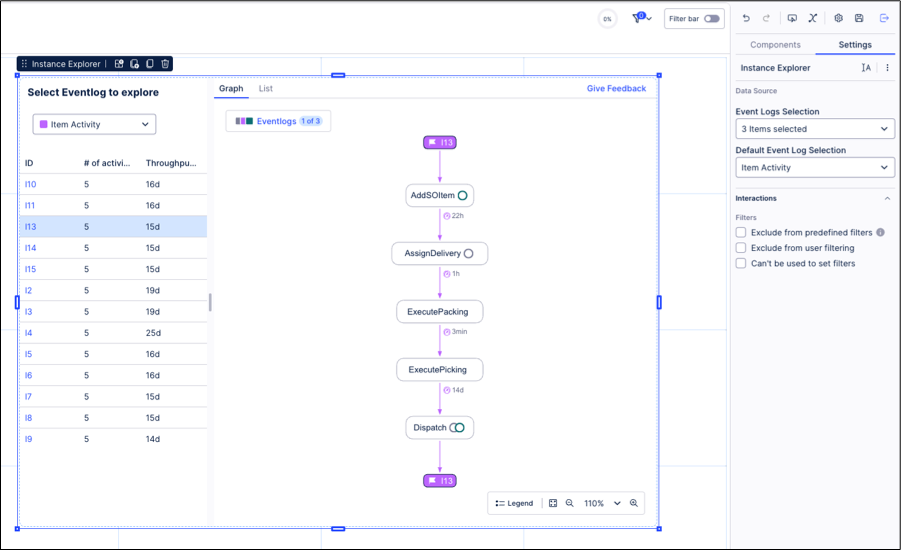Click the filter funnel icon with badge
Viewport: 901px width, 550px height.
click(x=638, y=18)
